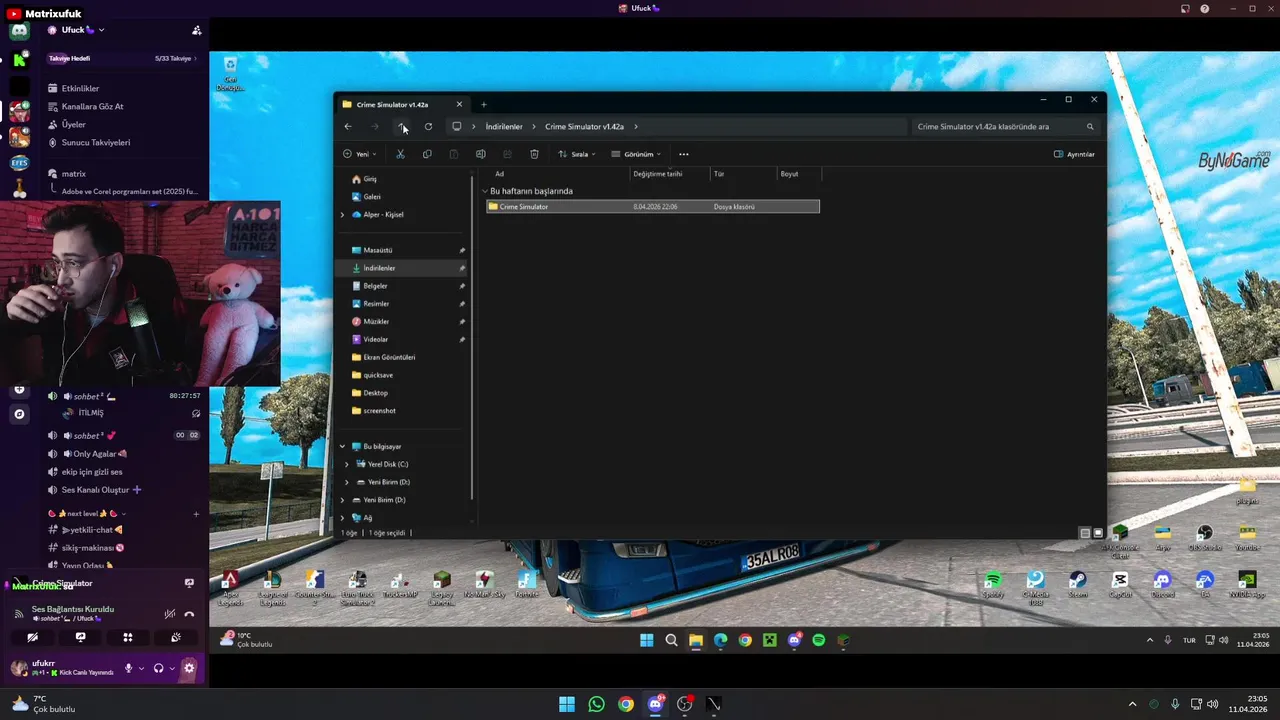1280x720 pixels.
Task: Unpin Belgeler via its pin icon
Action: [462, 286]
